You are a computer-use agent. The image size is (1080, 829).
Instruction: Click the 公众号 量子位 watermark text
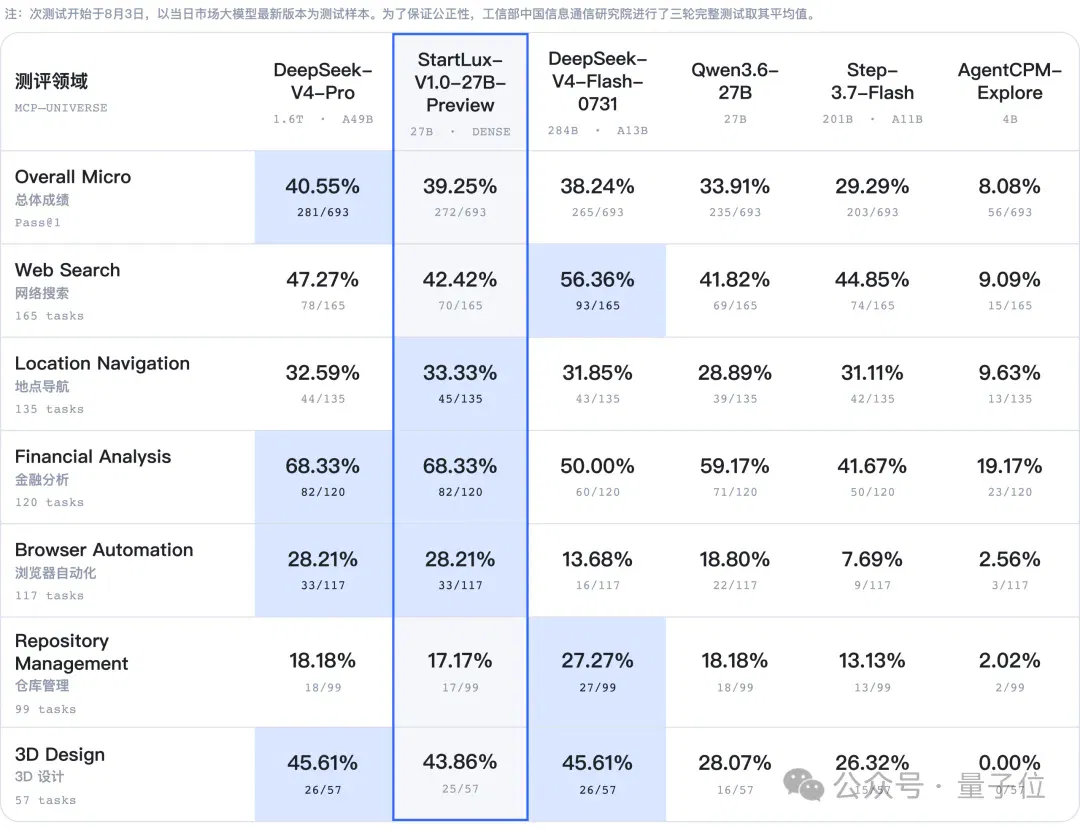(x=939, y=786)
